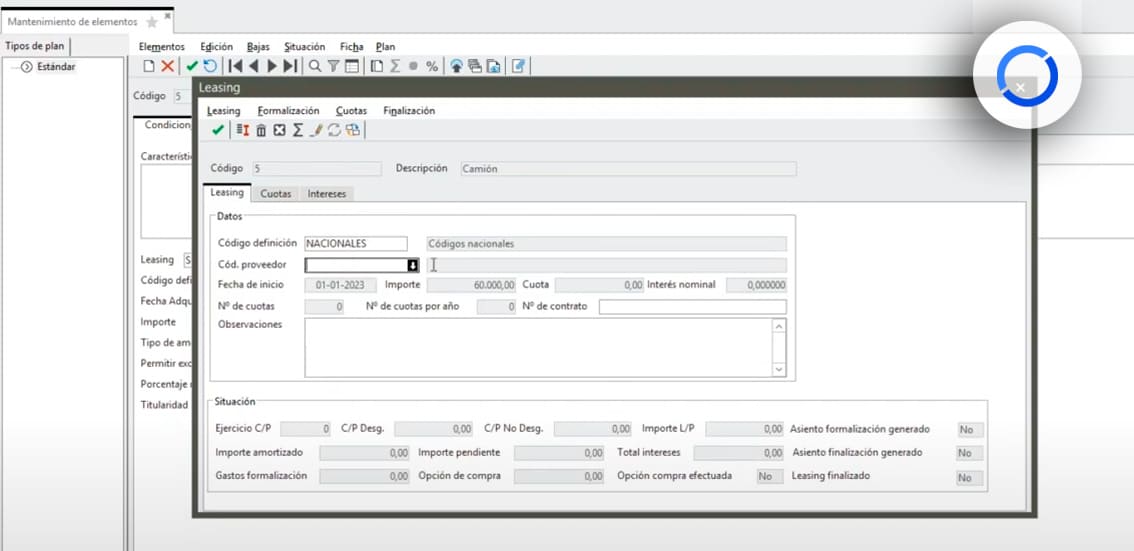
Task: Open the Situación menu
Action: coord(304,46)
